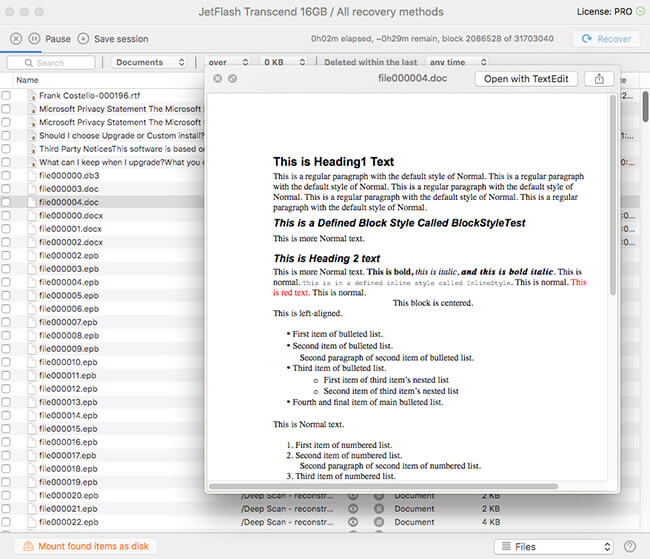Click round info icon in file000021.epb row
This screenshot has width=650, height=559.
tap(379, 508)
